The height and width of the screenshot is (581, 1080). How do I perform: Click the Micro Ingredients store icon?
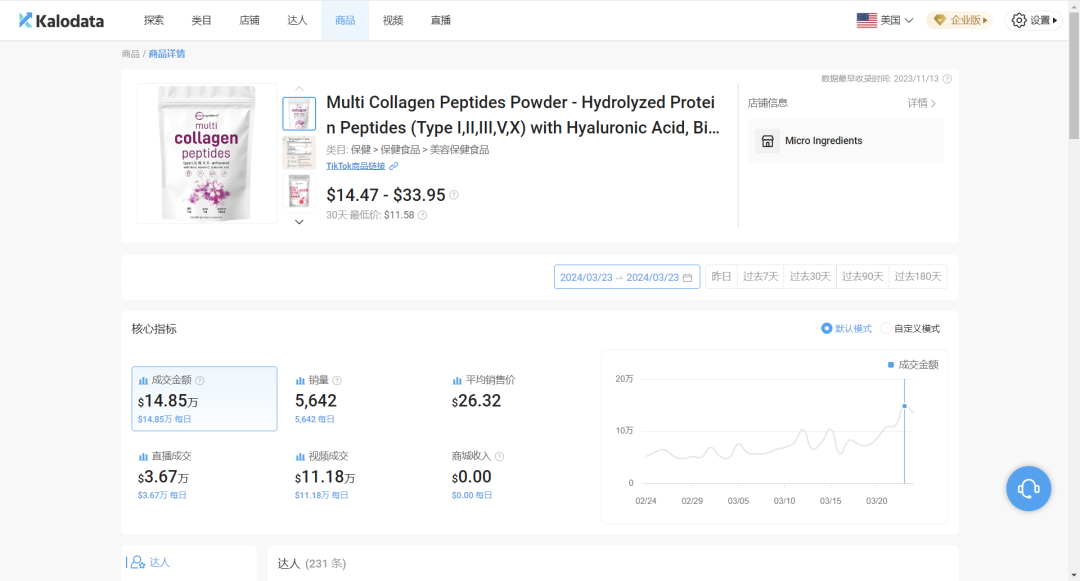click(767, 141)
